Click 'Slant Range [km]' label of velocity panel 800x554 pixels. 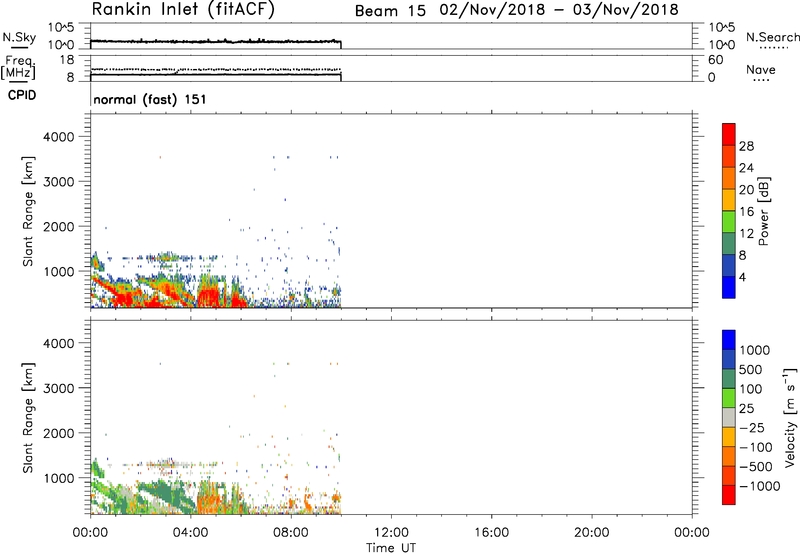(28, 418)
